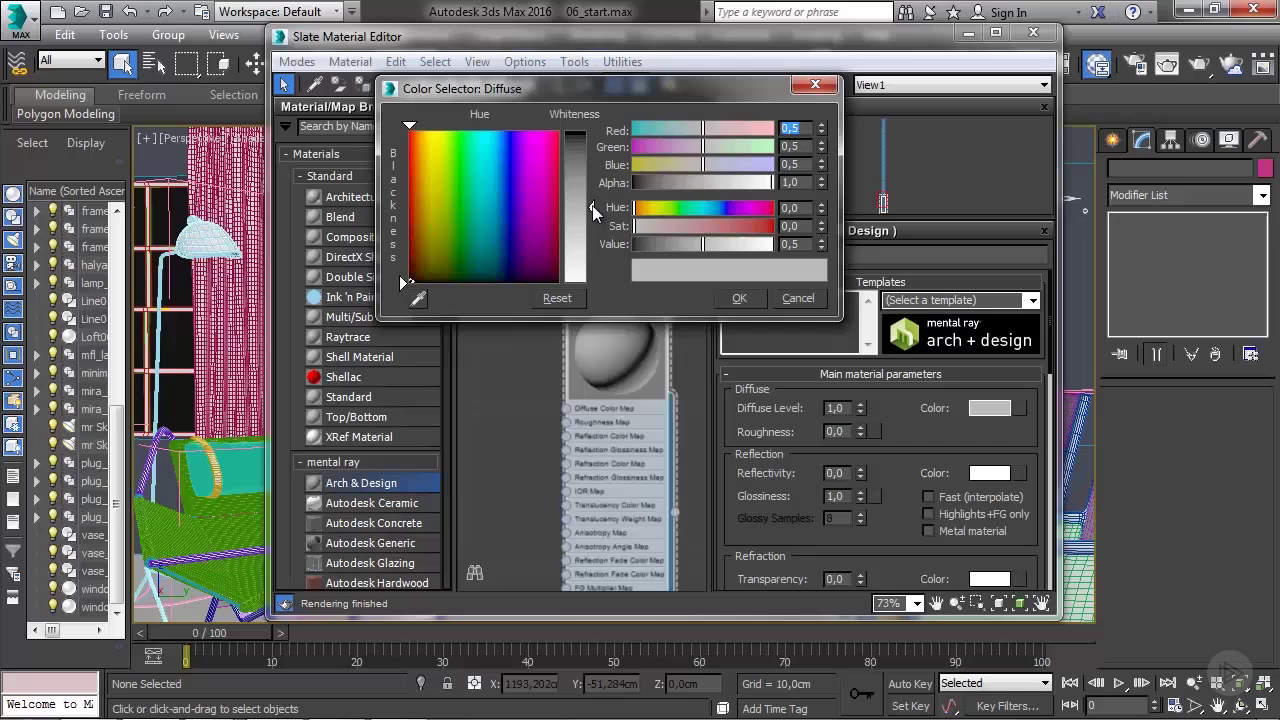Open the 73% zoom dropdown
Image resolution: width=1280 pixels, height=720 pixels.
[898, 603]
